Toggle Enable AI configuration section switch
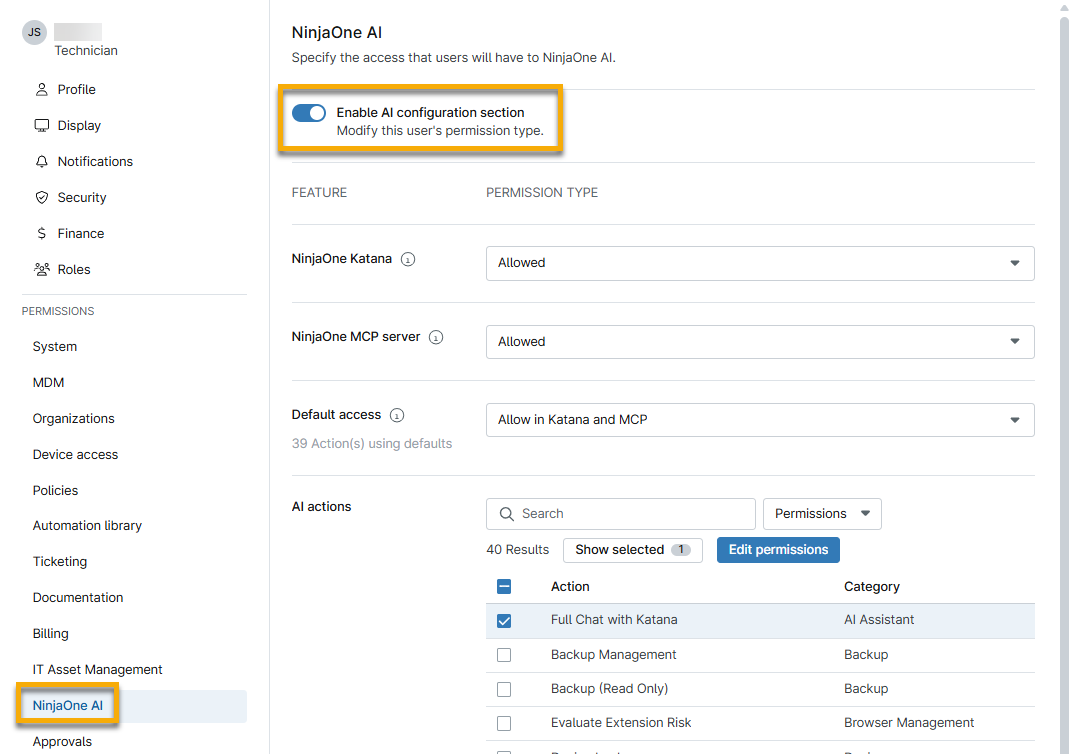Screen dimensions: 1072x754 coord(309,113)
